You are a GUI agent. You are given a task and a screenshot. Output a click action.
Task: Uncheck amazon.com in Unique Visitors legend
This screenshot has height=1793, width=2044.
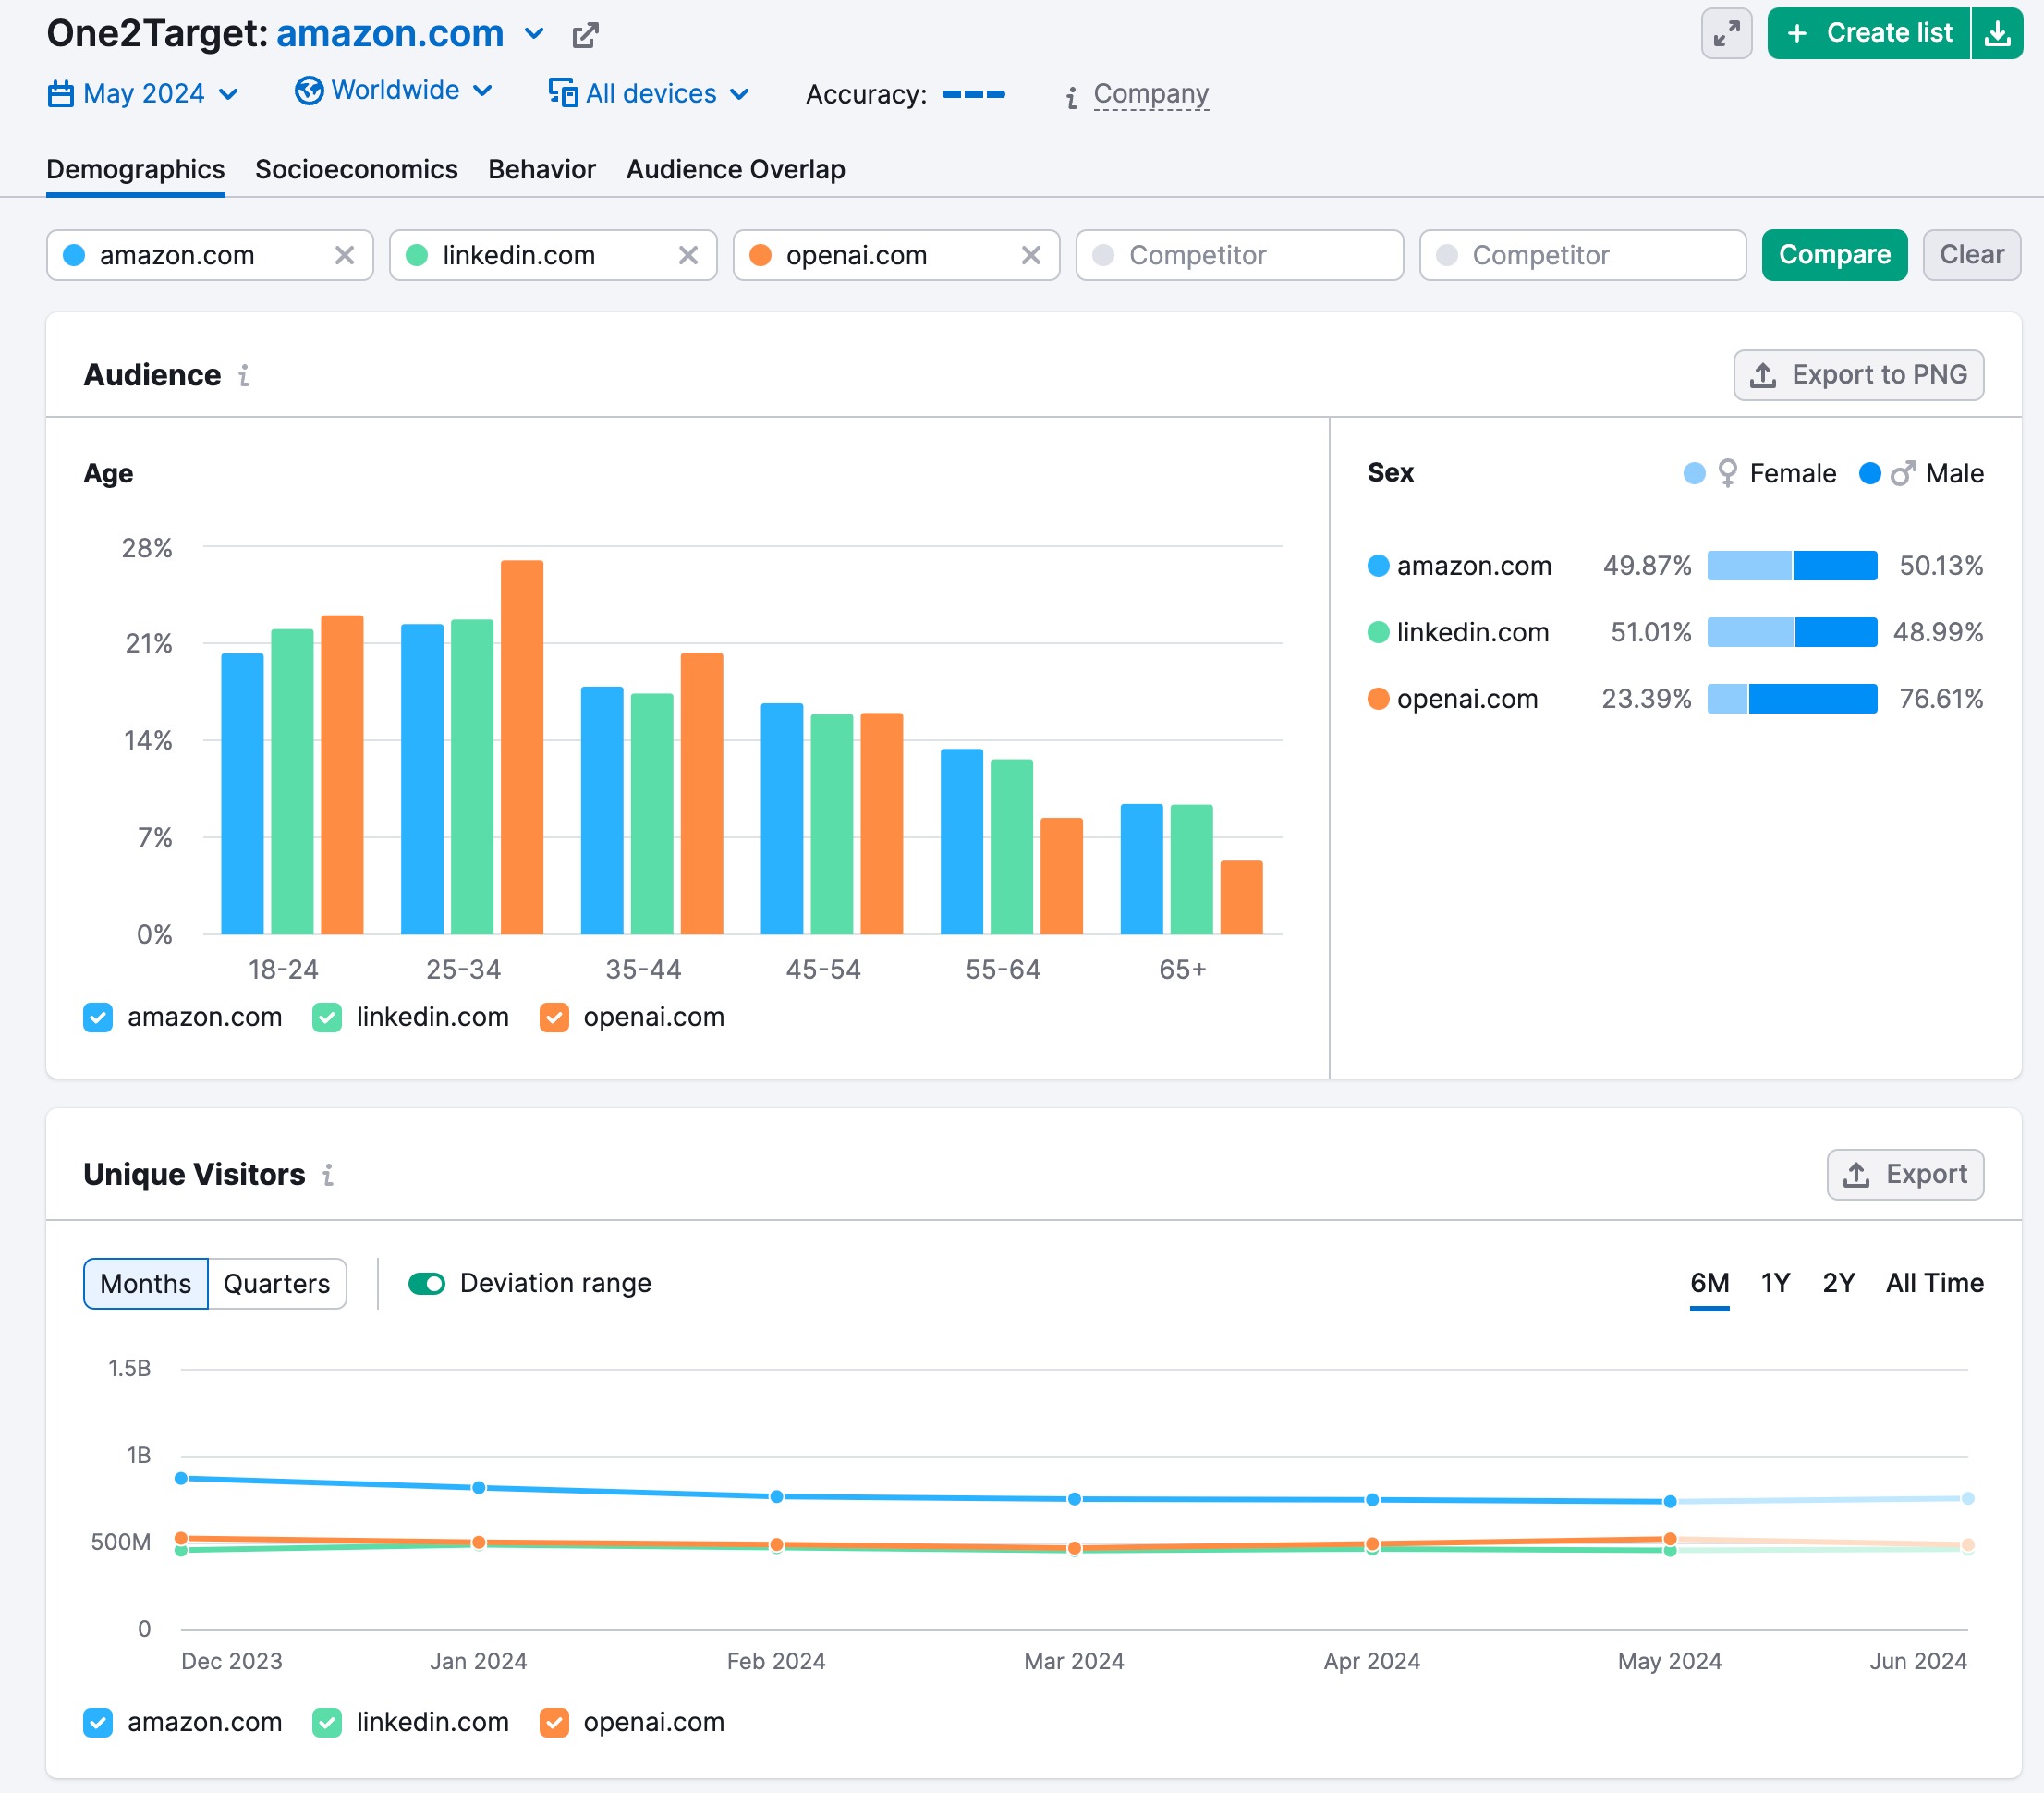click(98, 1723)
